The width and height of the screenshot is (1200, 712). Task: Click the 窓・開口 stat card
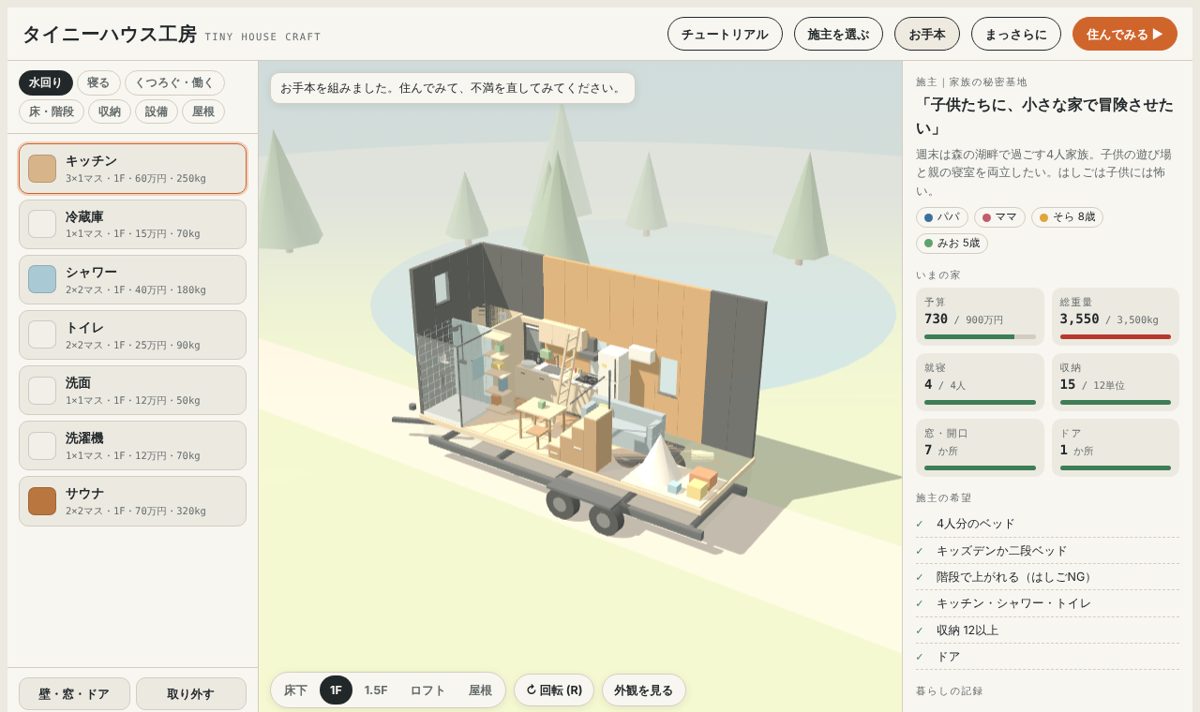pos(980,448)
